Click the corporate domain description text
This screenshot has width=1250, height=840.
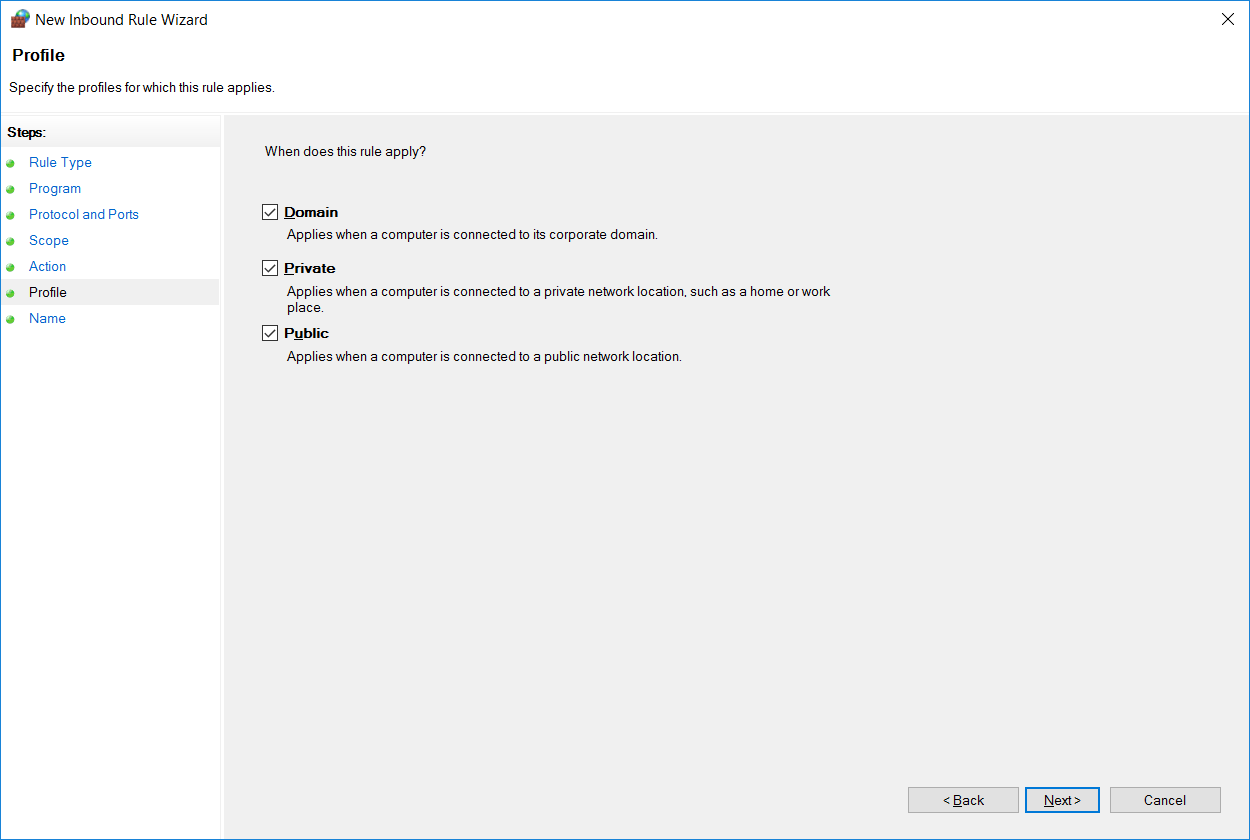[x=472, y=235]
